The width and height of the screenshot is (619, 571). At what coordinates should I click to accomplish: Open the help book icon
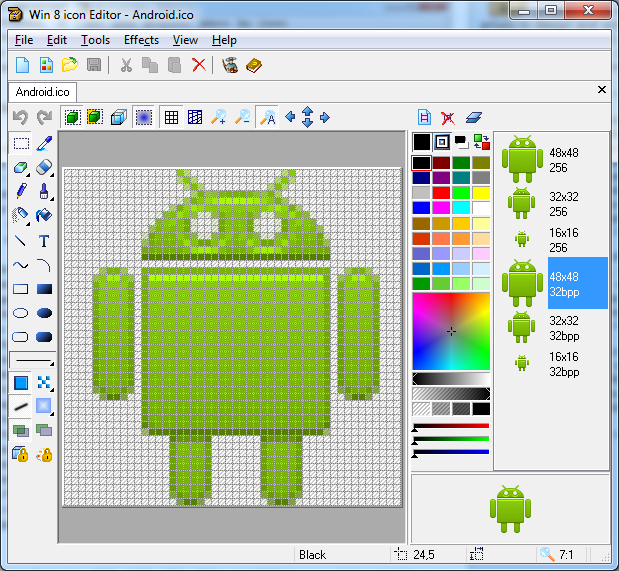point(254,65)
